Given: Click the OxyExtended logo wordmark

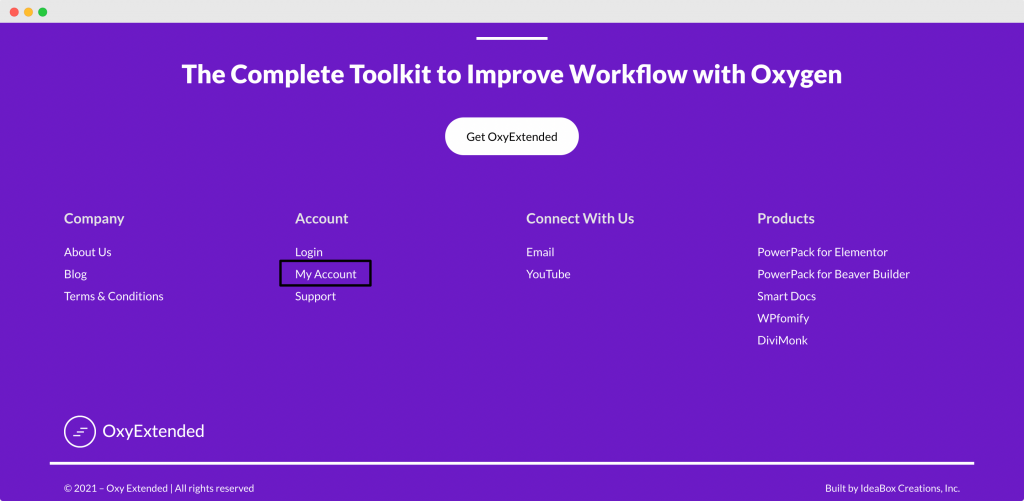Looking at the screenshot, I should 153,431.
